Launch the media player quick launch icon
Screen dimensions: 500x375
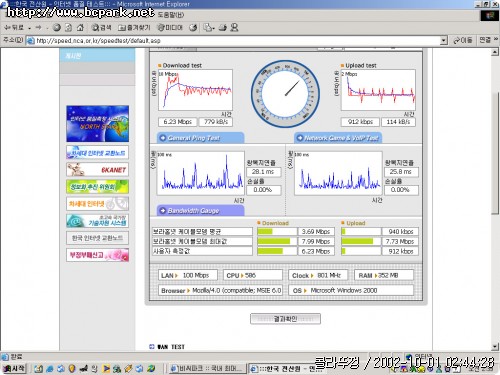(106, 369)
